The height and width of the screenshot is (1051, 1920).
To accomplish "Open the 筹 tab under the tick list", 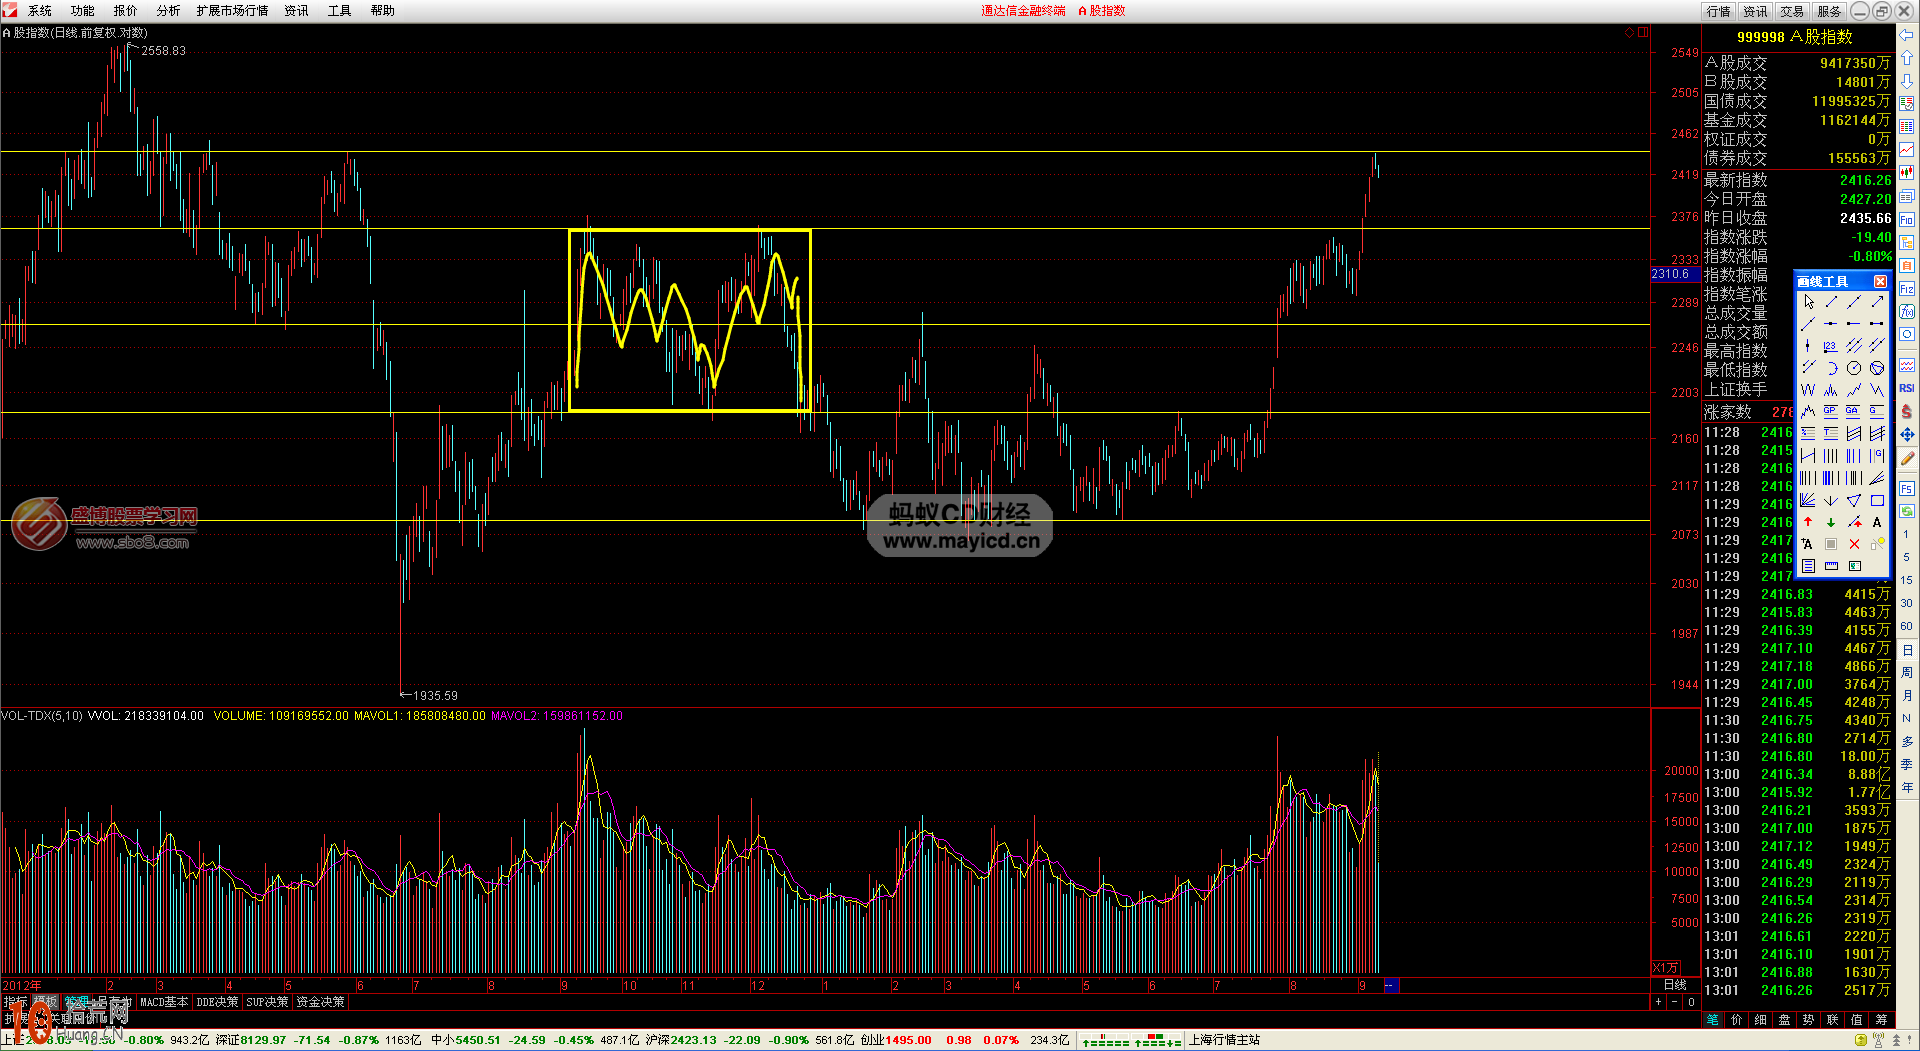I will point(1881,1020).
